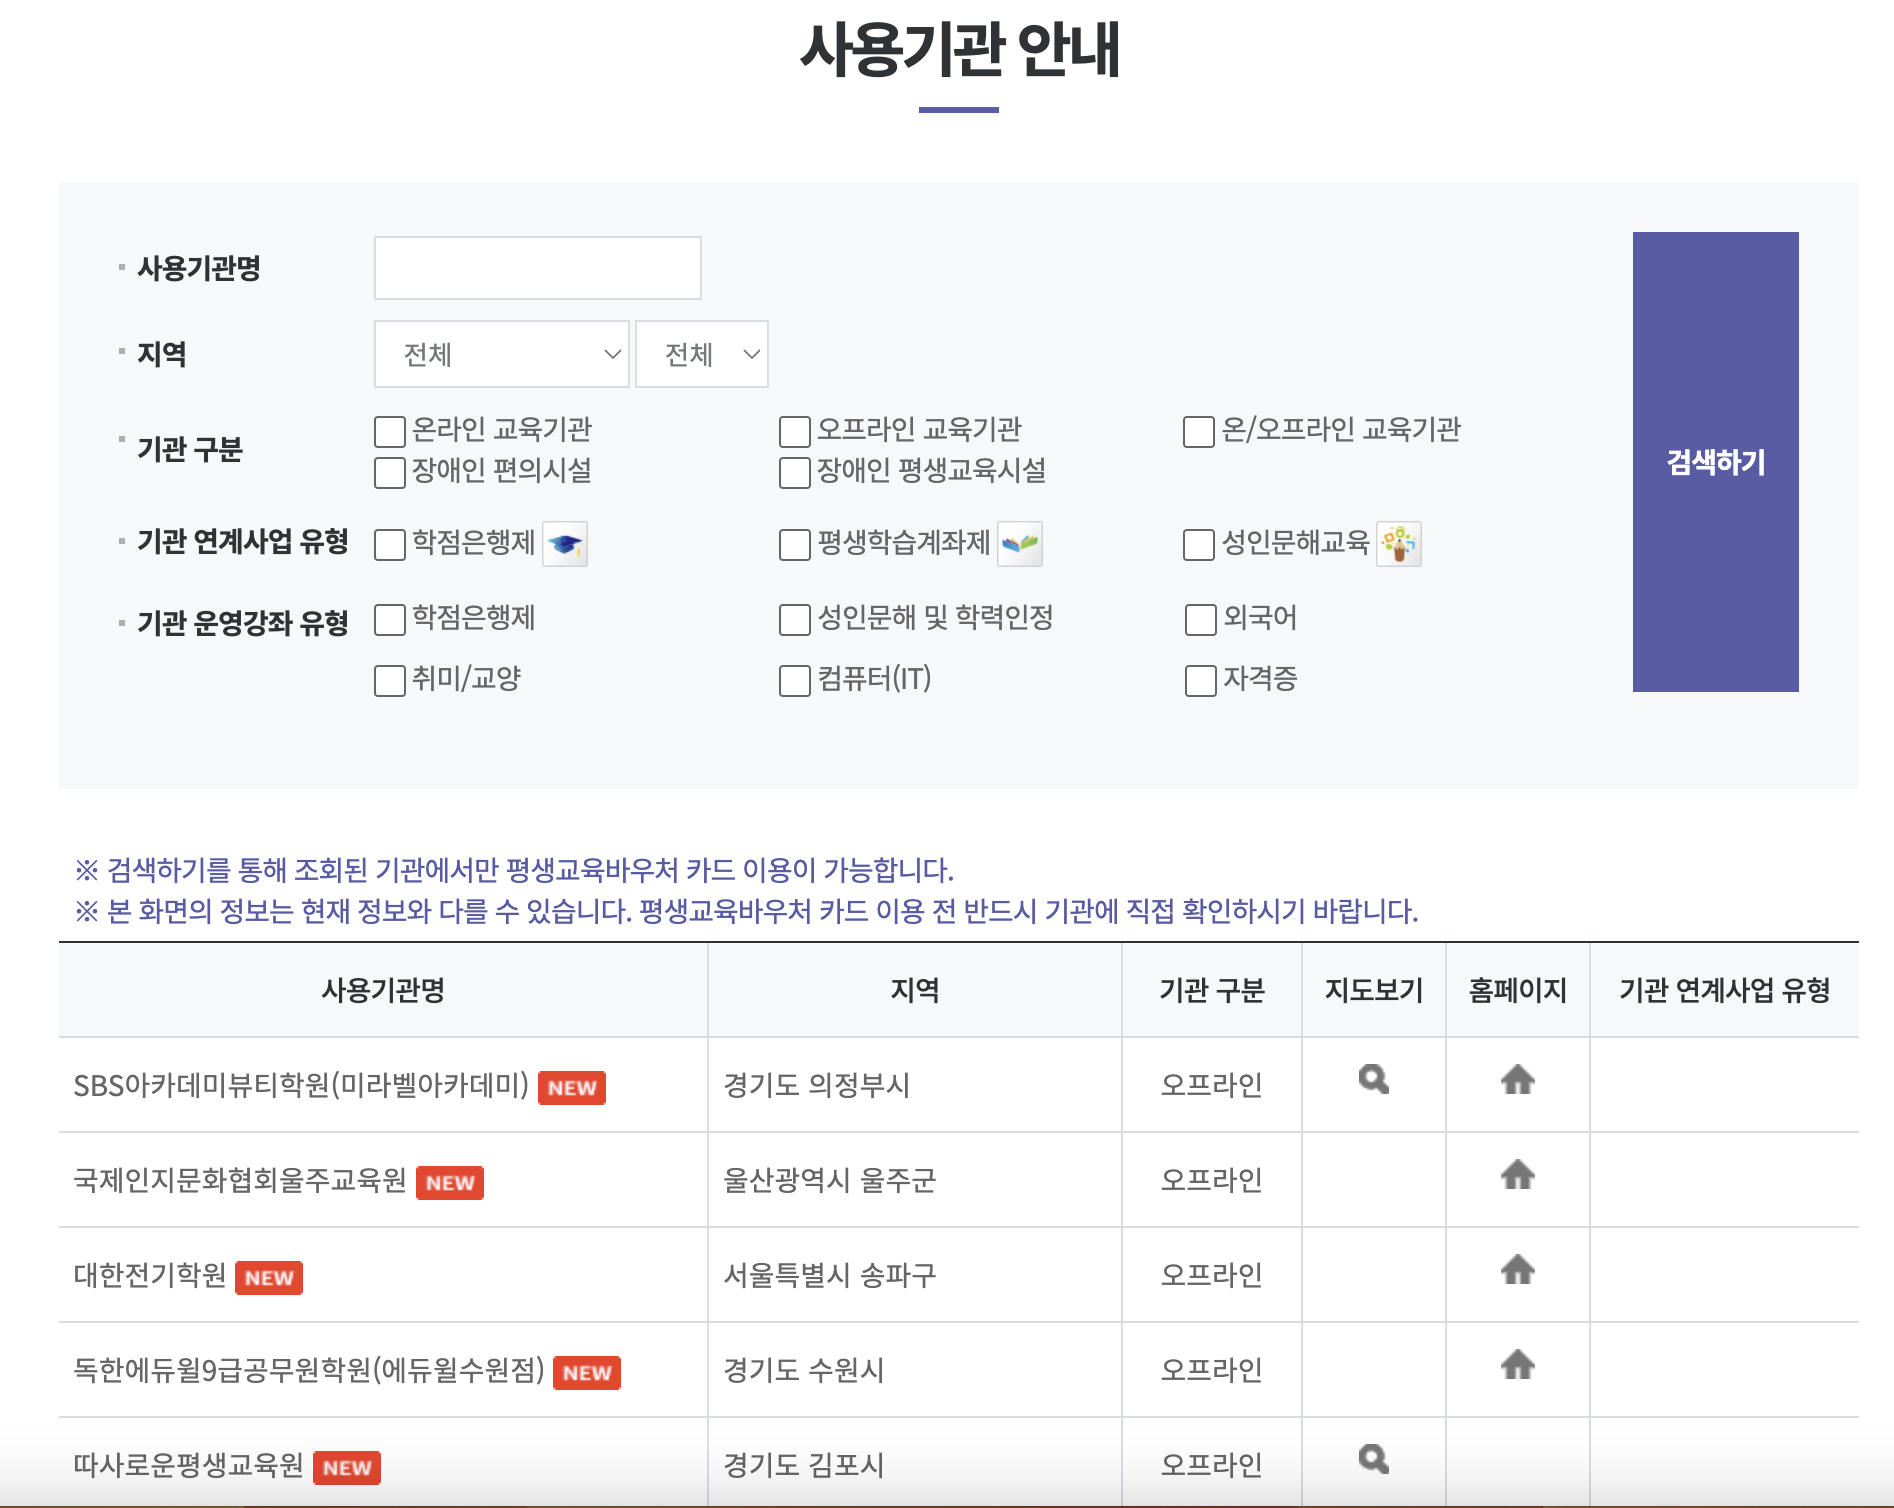Check 온/오프라인 교육기관 checkbox
This screenshot has height=1508, width=1894.
click(1199, 432)
